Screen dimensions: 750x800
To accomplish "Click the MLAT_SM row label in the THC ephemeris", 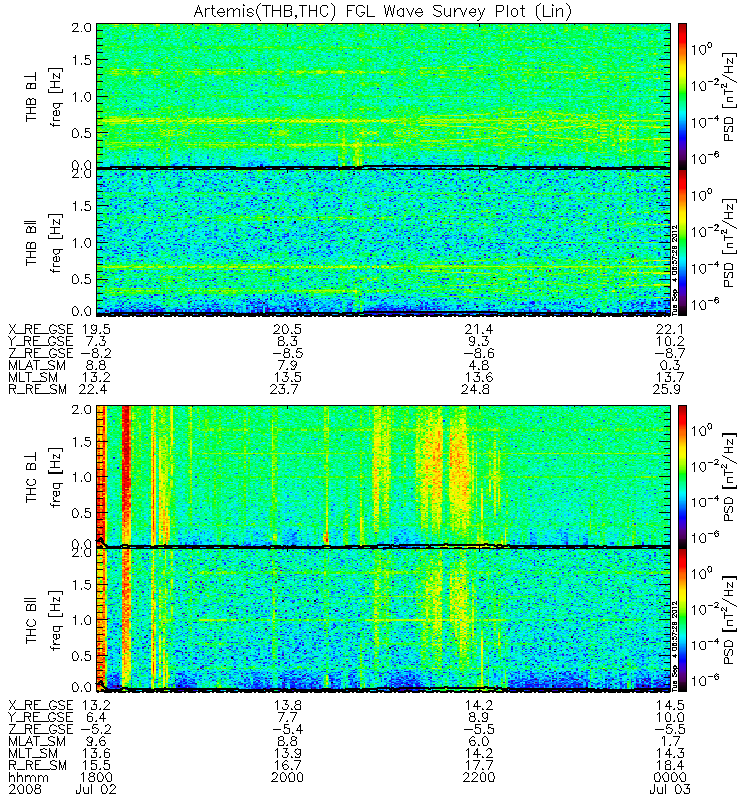I will [x=37, y=741].
